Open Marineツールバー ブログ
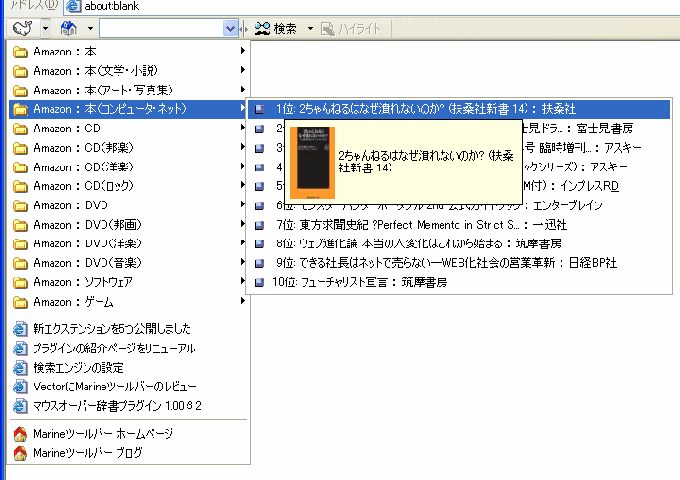This screenshot has width=680, height=480. click(88, 453)
